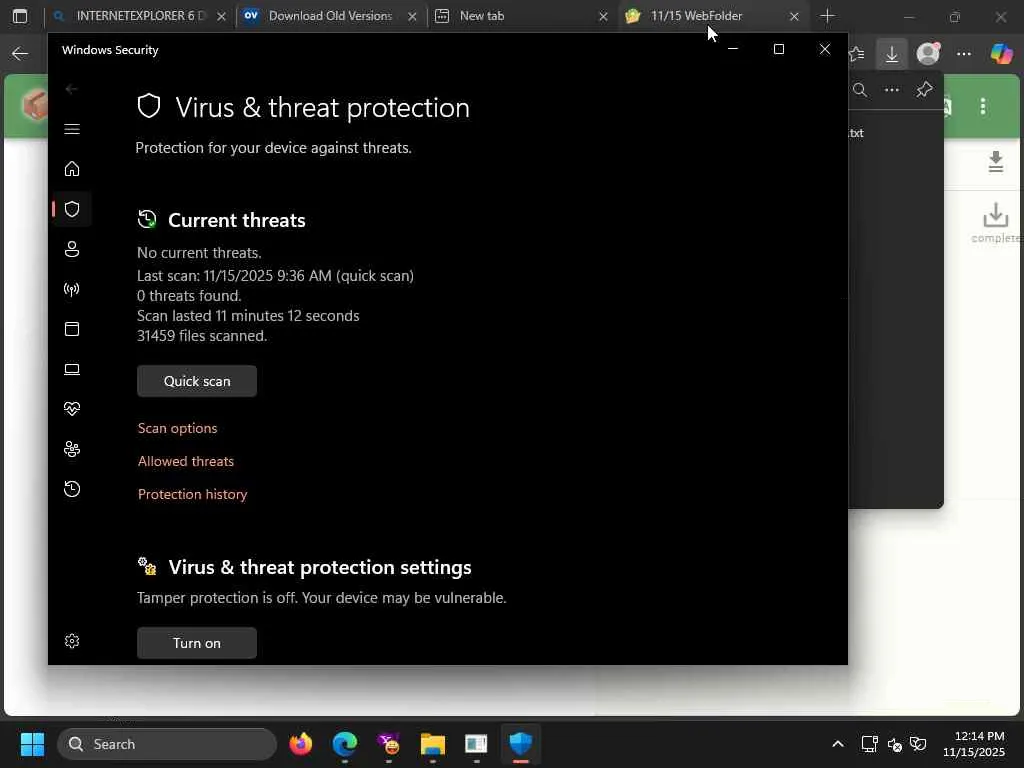Open File Explorer from taskbar
1024x768 pixels.
[432, 744]
